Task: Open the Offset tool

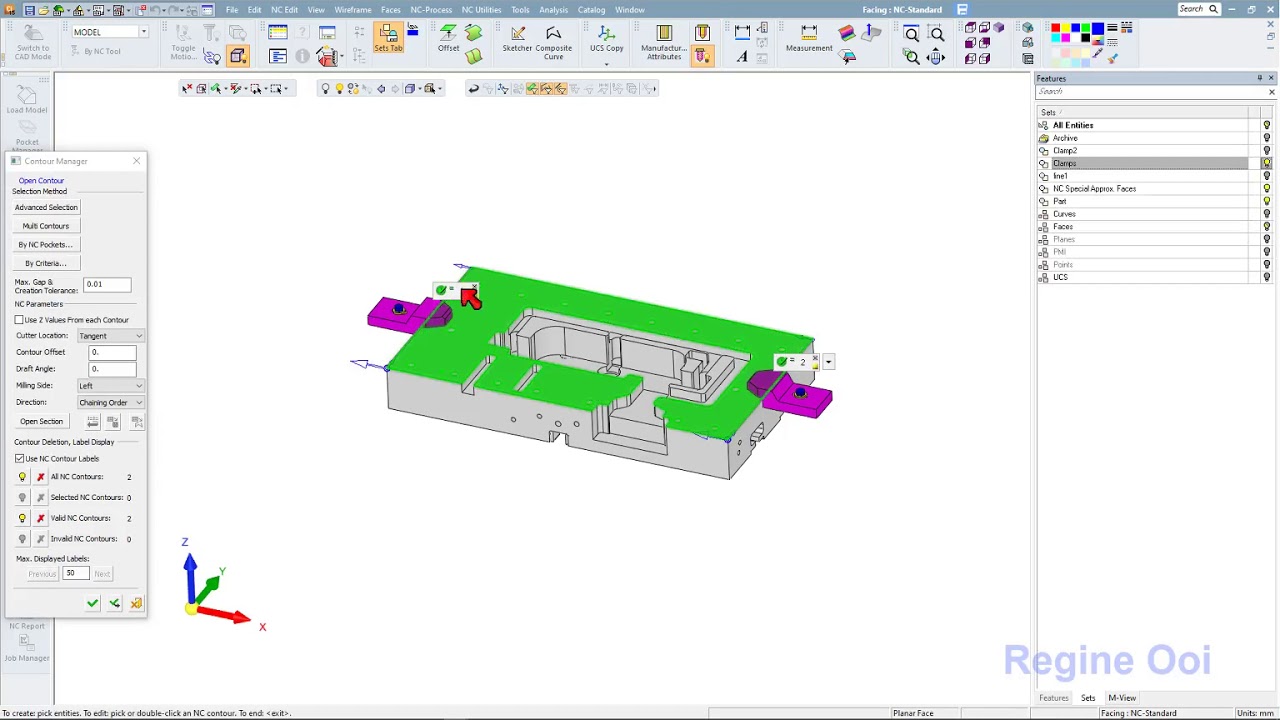Action: pyautogui.click(x=448, y=39)
